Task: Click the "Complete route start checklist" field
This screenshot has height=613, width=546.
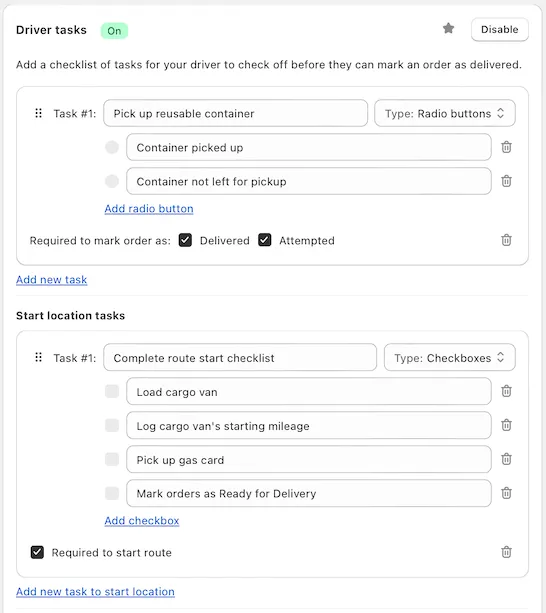Action: 240,358
